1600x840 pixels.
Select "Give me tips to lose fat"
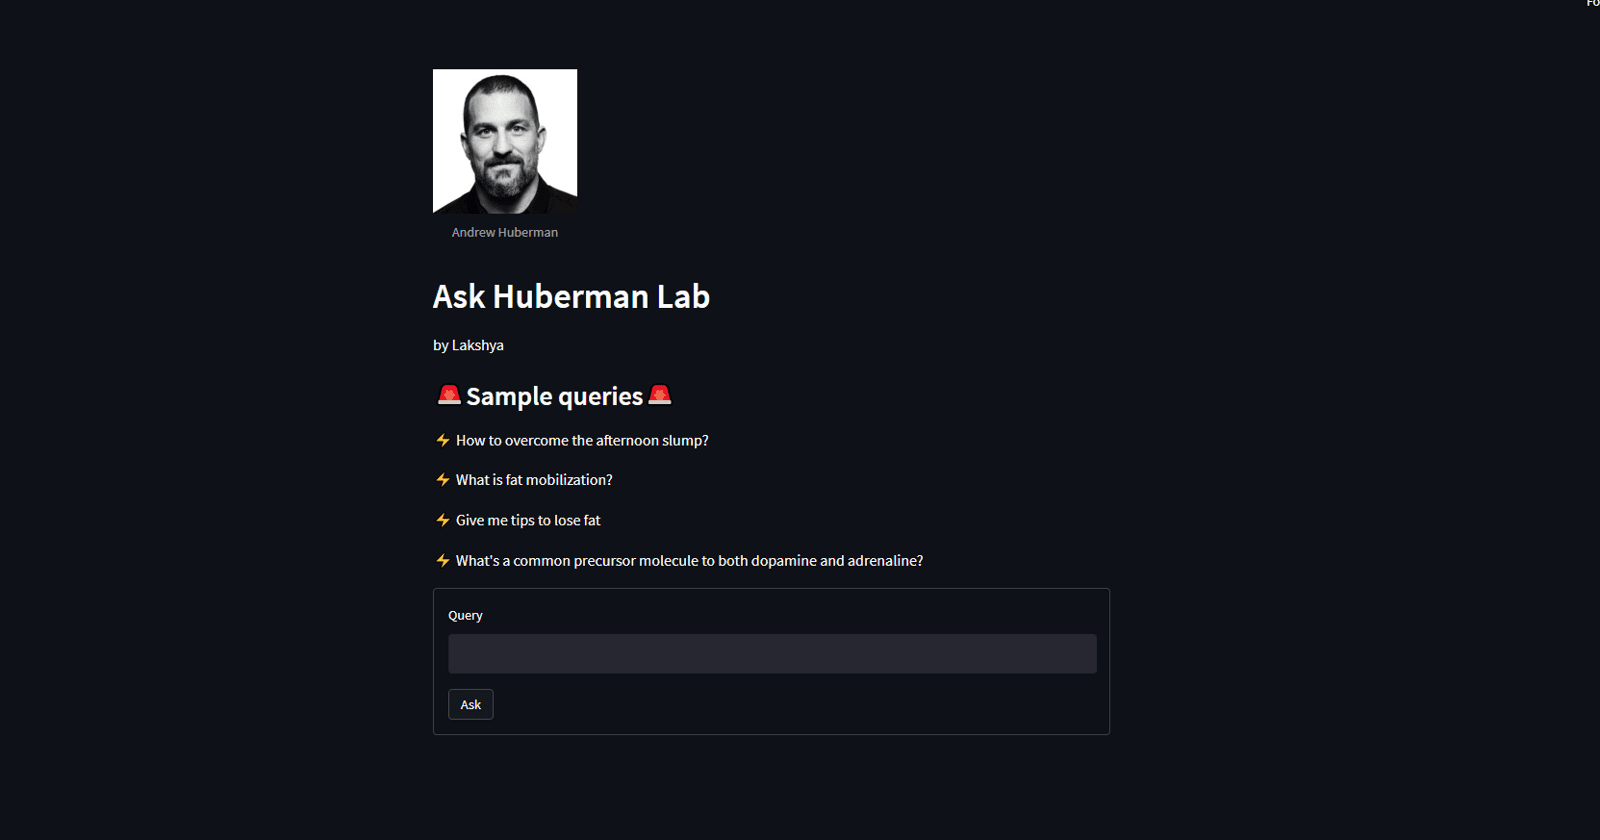(x=527, y=520)
